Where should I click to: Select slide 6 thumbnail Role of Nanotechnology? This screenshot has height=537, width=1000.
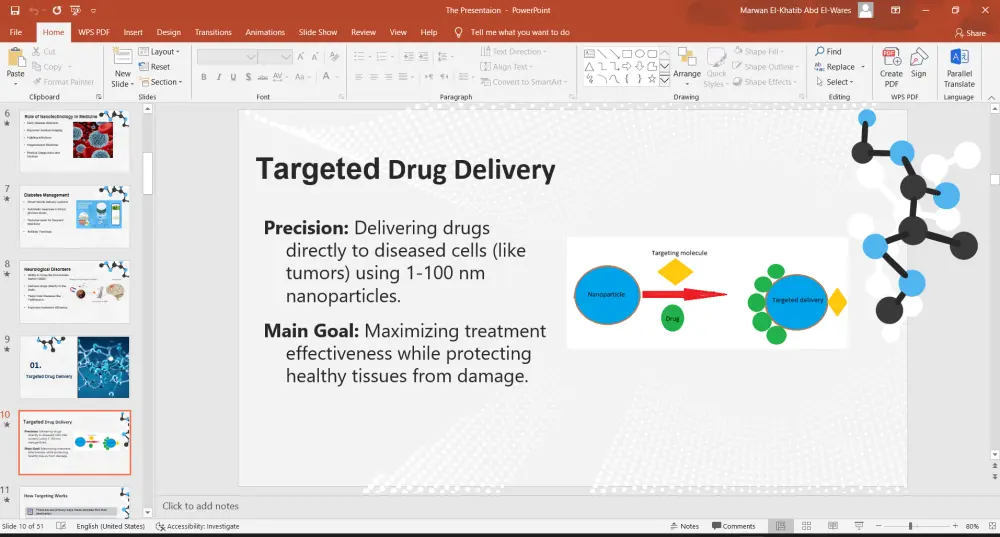pyautogui.click(x=75, y=140)
